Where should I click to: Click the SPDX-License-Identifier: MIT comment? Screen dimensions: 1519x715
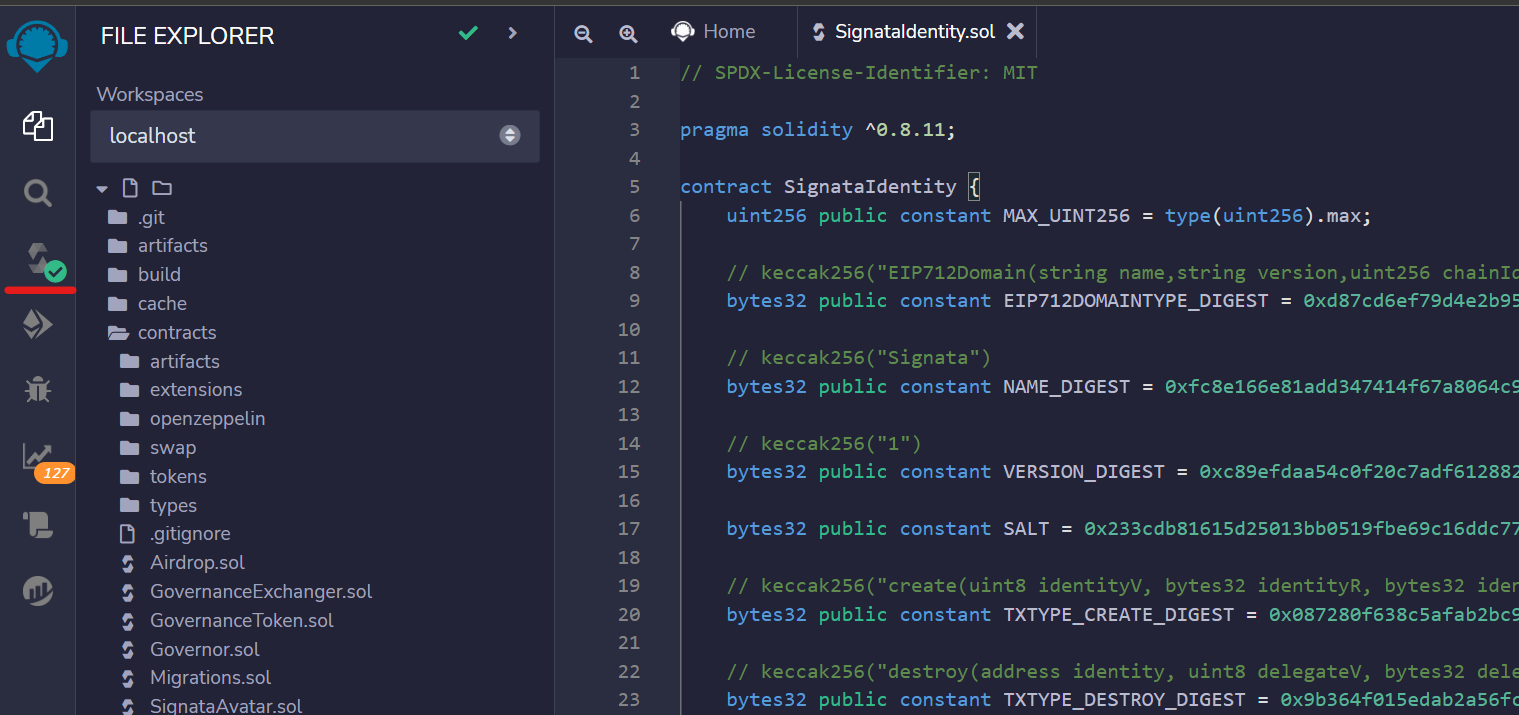coord(859,73)
